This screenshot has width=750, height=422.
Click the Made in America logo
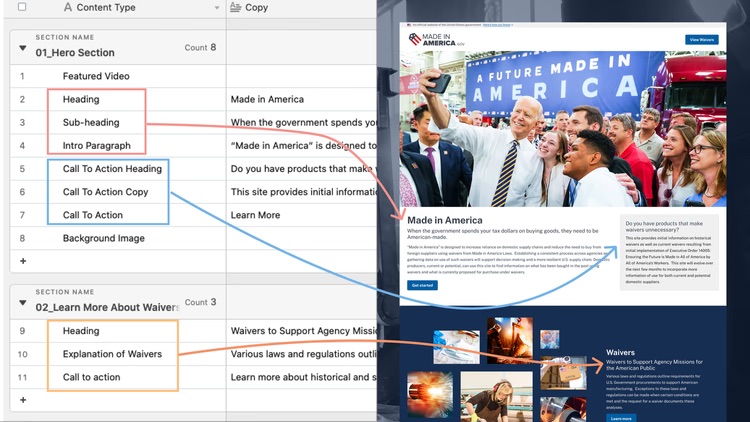436,39
